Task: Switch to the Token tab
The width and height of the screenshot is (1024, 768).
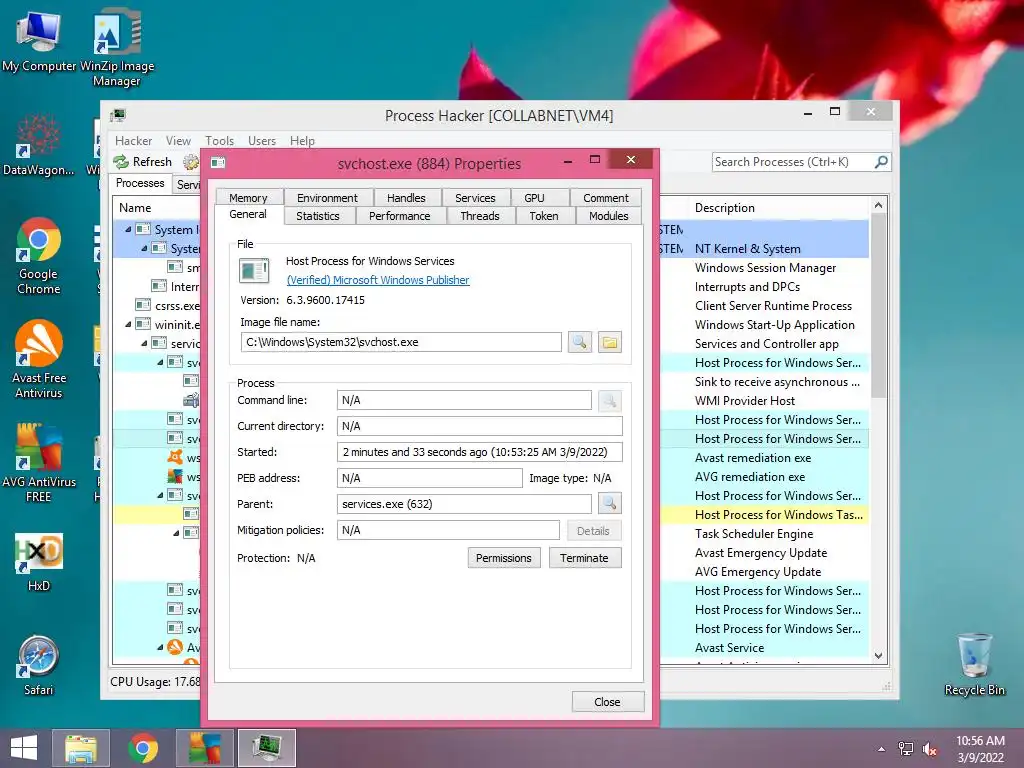Action: [x=544, y=216]
